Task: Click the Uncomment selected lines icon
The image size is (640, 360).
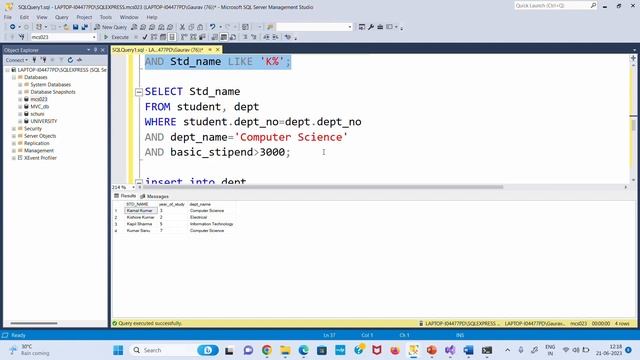Action: pyautogui.click(x=253, y=37)
